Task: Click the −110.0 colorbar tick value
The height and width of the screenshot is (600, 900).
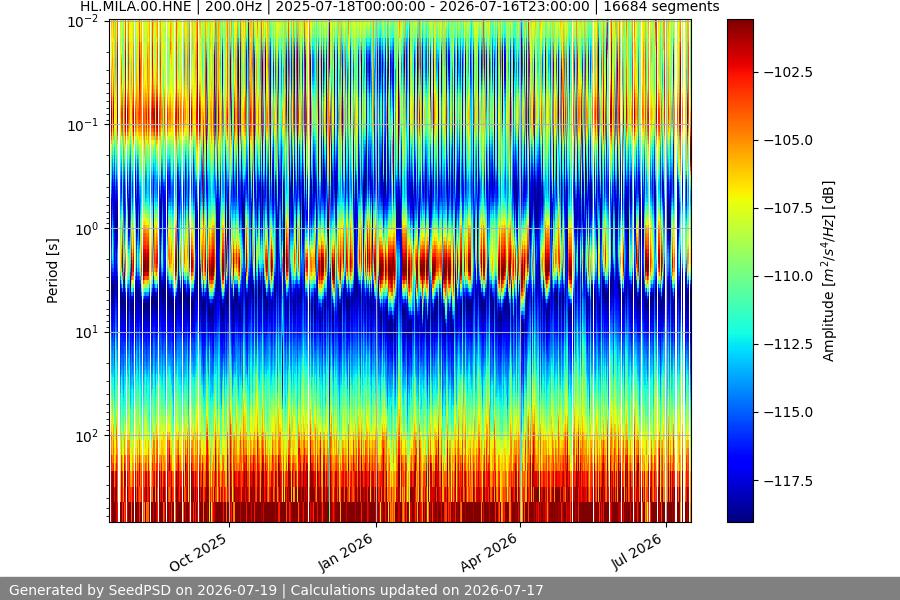Action: (788, 276)
